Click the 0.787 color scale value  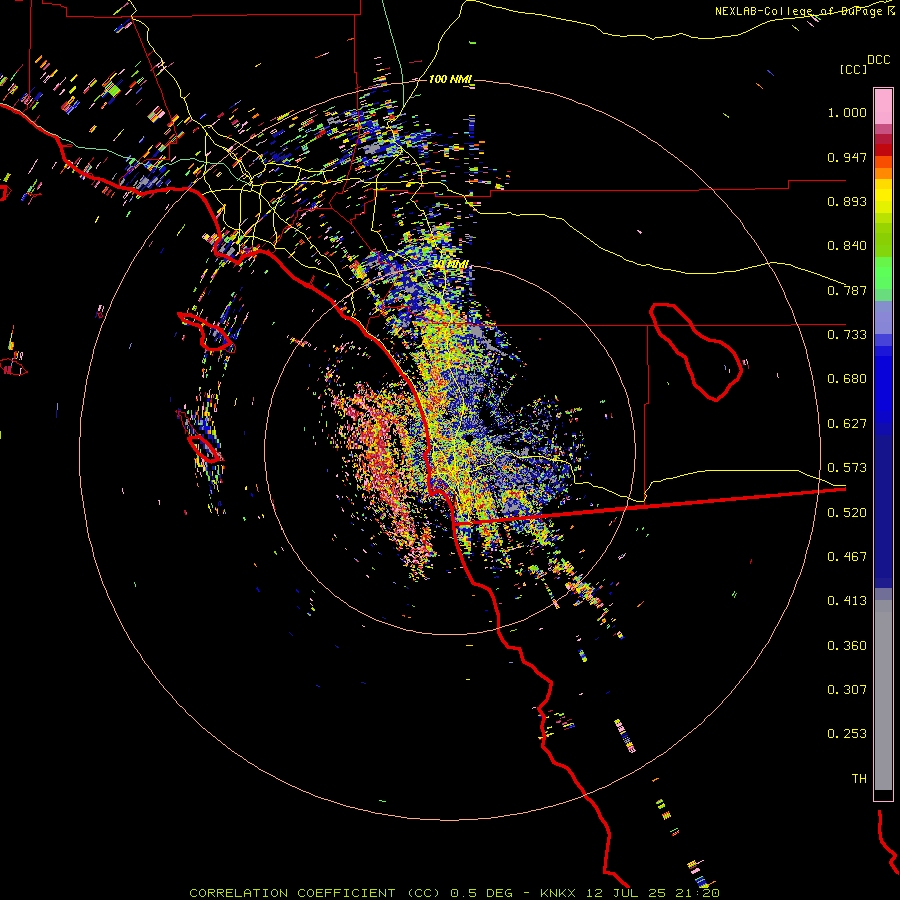point(847,290)
